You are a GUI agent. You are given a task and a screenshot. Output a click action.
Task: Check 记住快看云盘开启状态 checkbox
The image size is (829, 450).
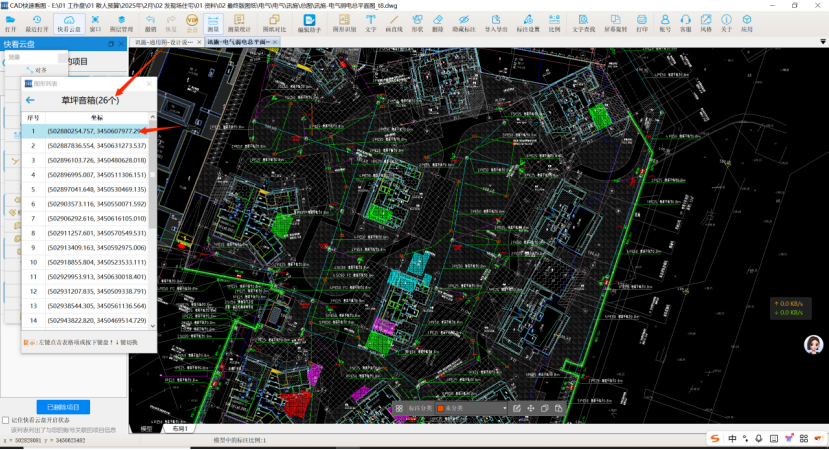(x=7, y=421)
